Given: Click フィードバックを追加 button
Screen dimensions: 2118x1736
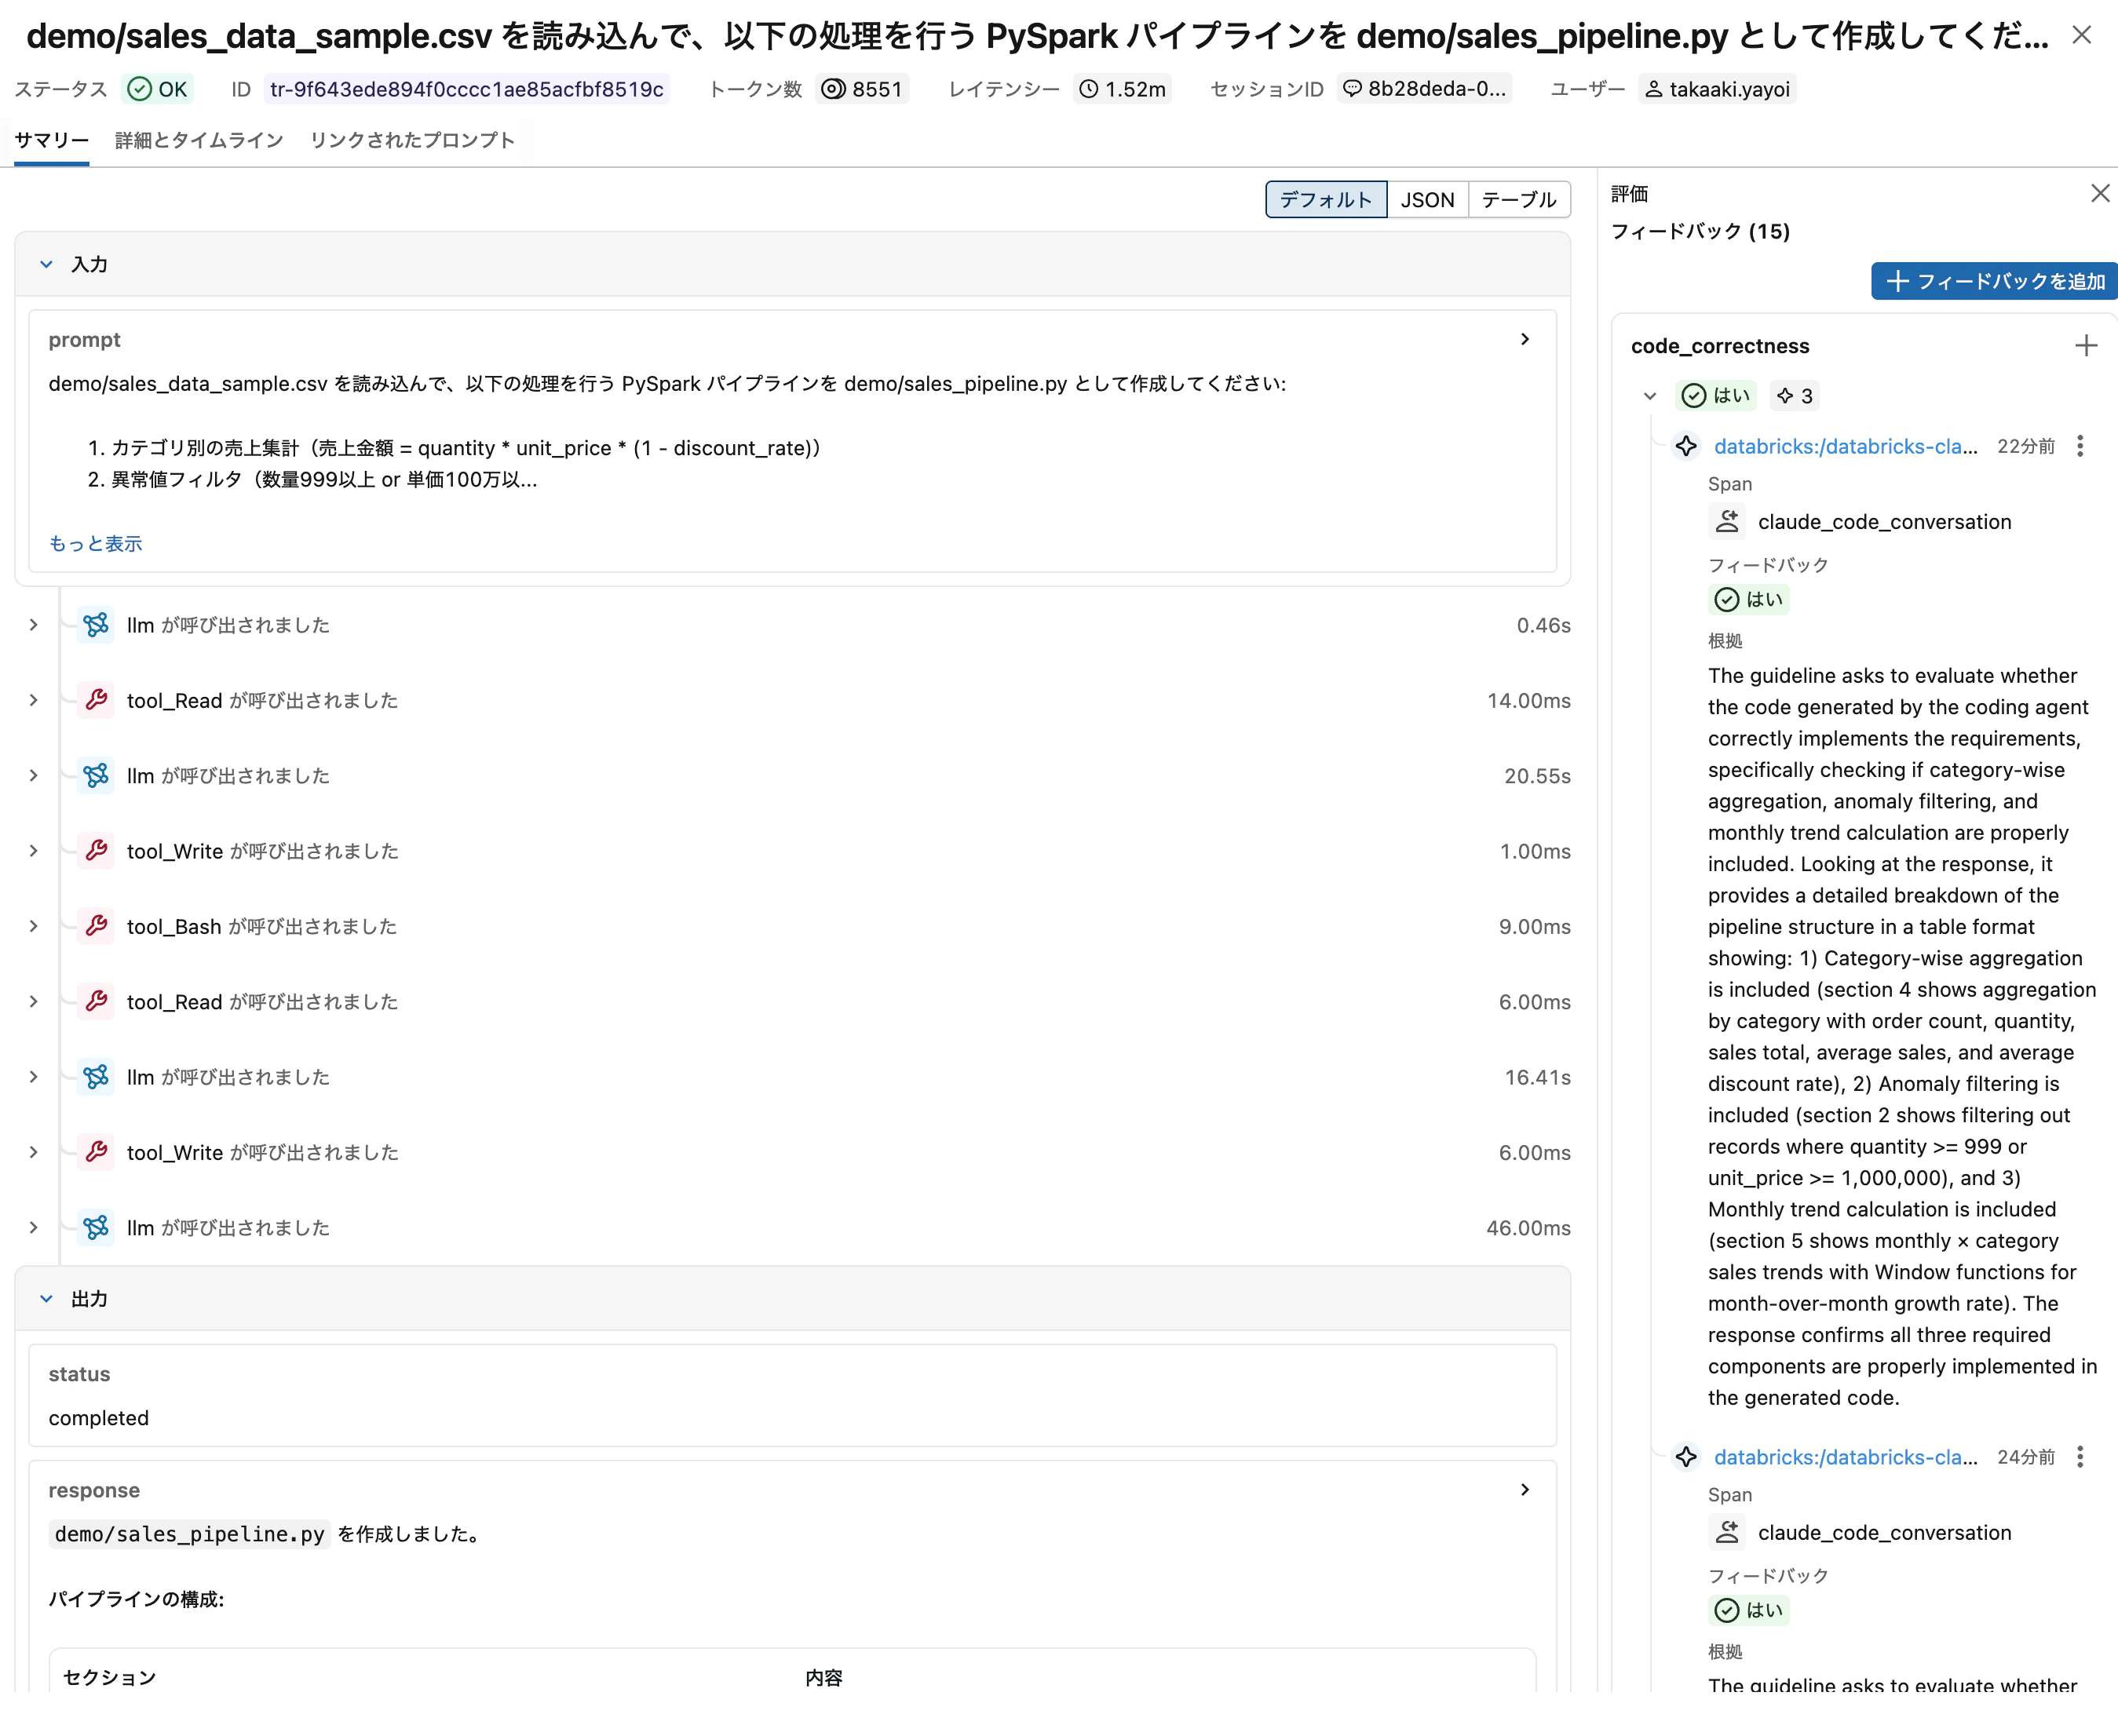Looking at the screenshot, I should click(x=1994, y=281).
